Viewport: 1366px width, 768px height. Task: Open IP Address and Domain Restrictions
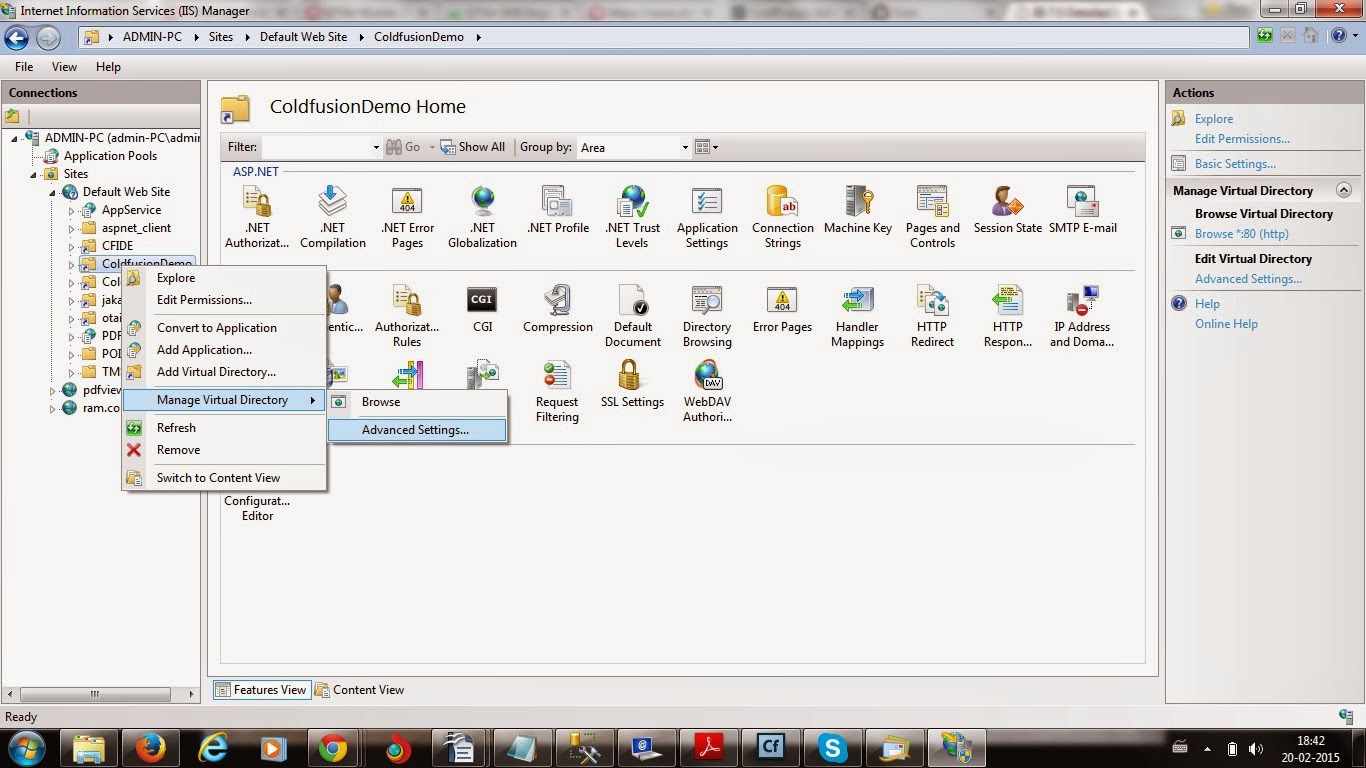pos(1083,316)
